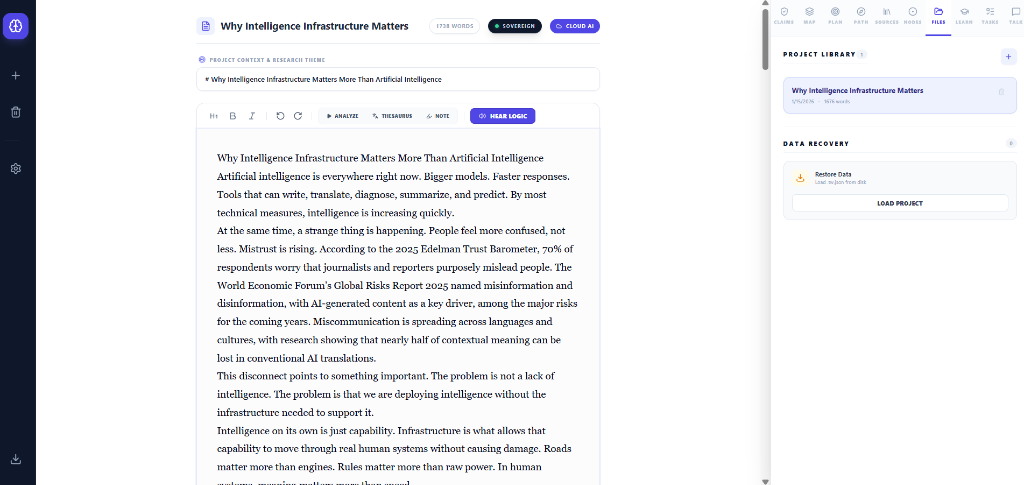Click the trash icon in left sidebar

16,112
